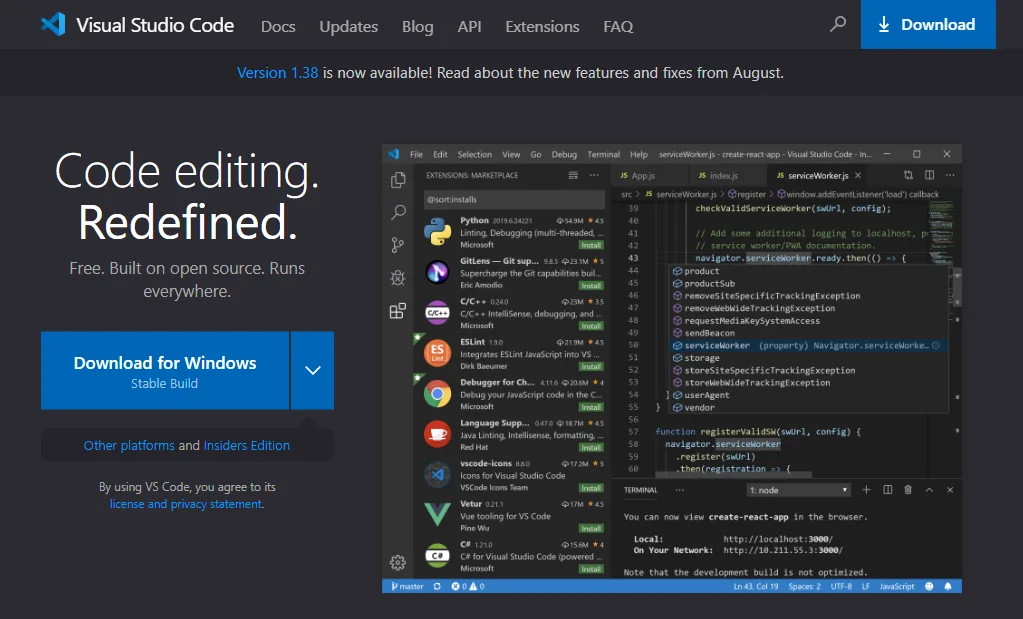Click the vscode-icons extension icon
Viewport: 1023px width, 619px height.
[x=437, y=475]
